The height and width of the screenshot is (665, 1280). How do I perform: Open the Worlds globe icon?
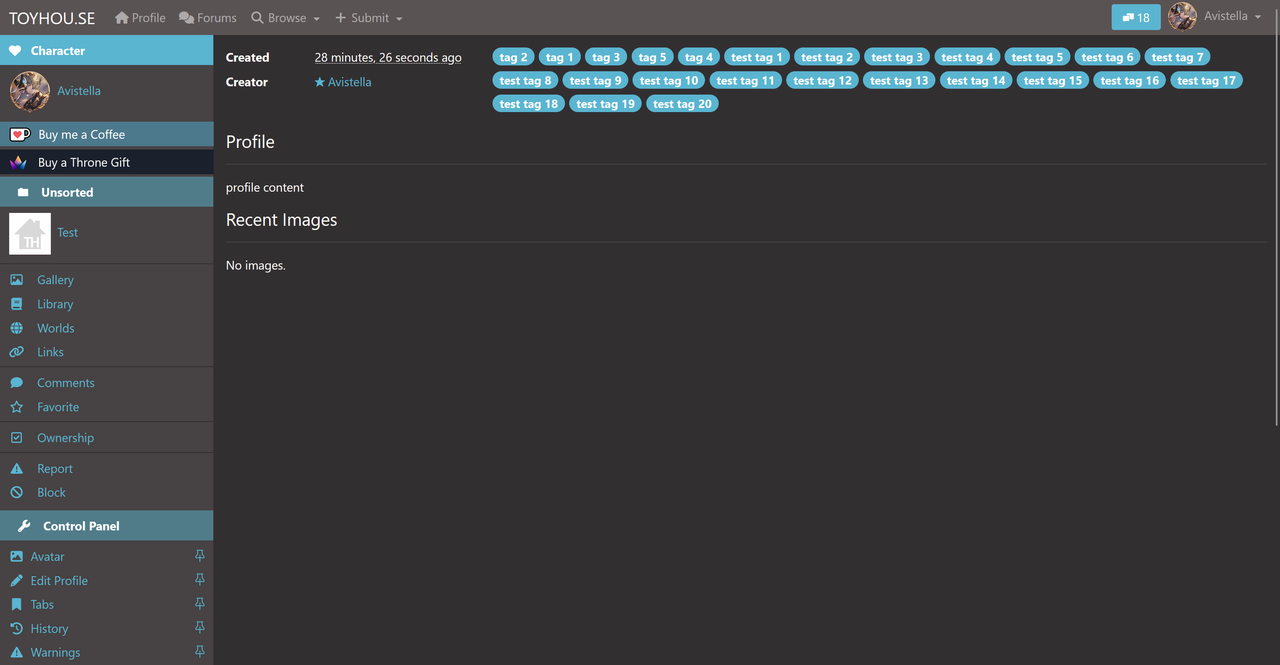click(16, 328)
